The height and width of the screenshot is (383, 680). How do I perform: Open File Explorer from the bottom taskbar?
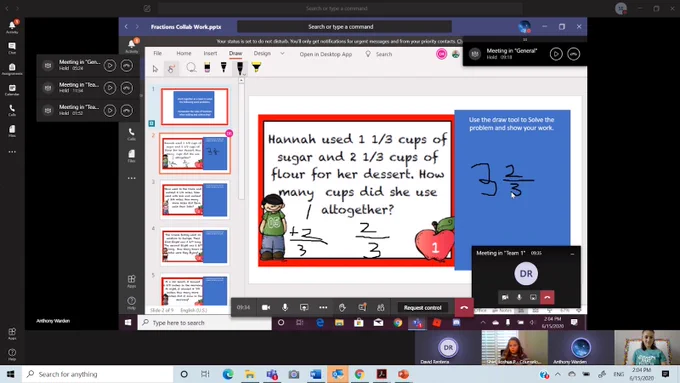pos(249,374)
